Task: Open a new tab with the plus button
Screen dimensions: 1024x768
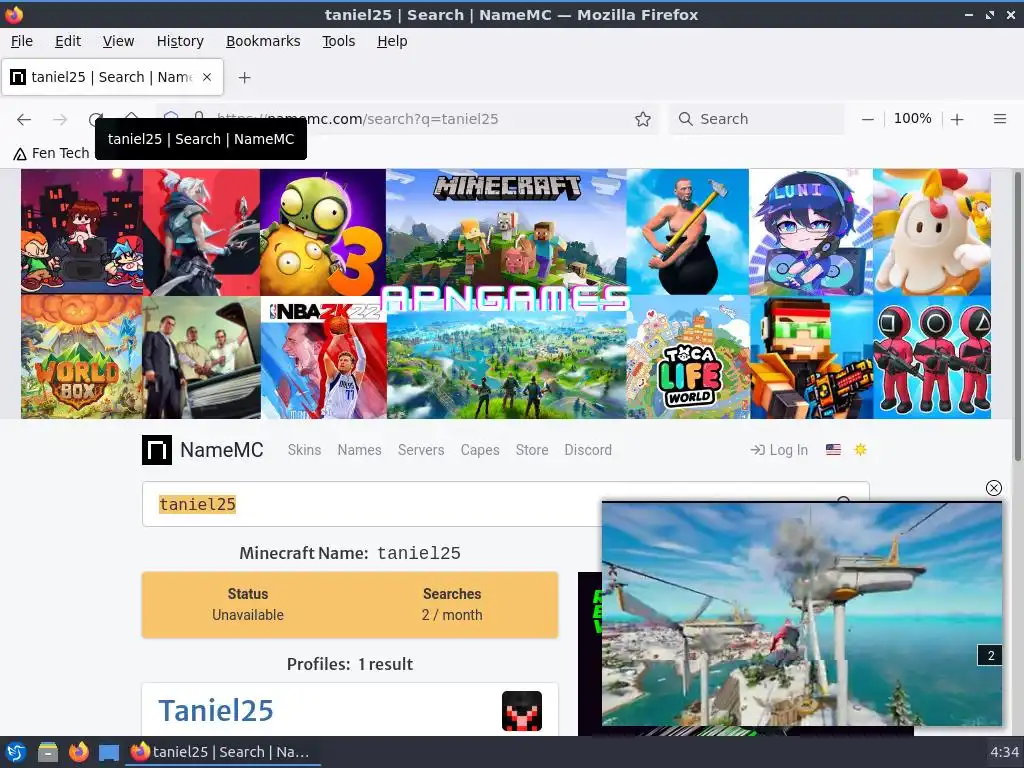Action: pyautogui.click(x=244, y=77)
